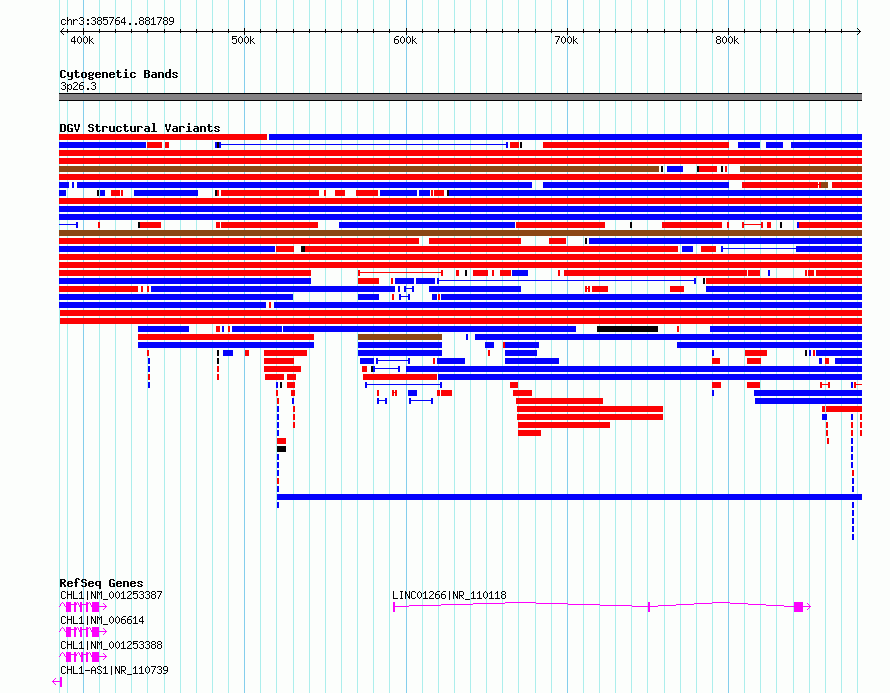Click the 400k scale label

[x=82, y=40]
